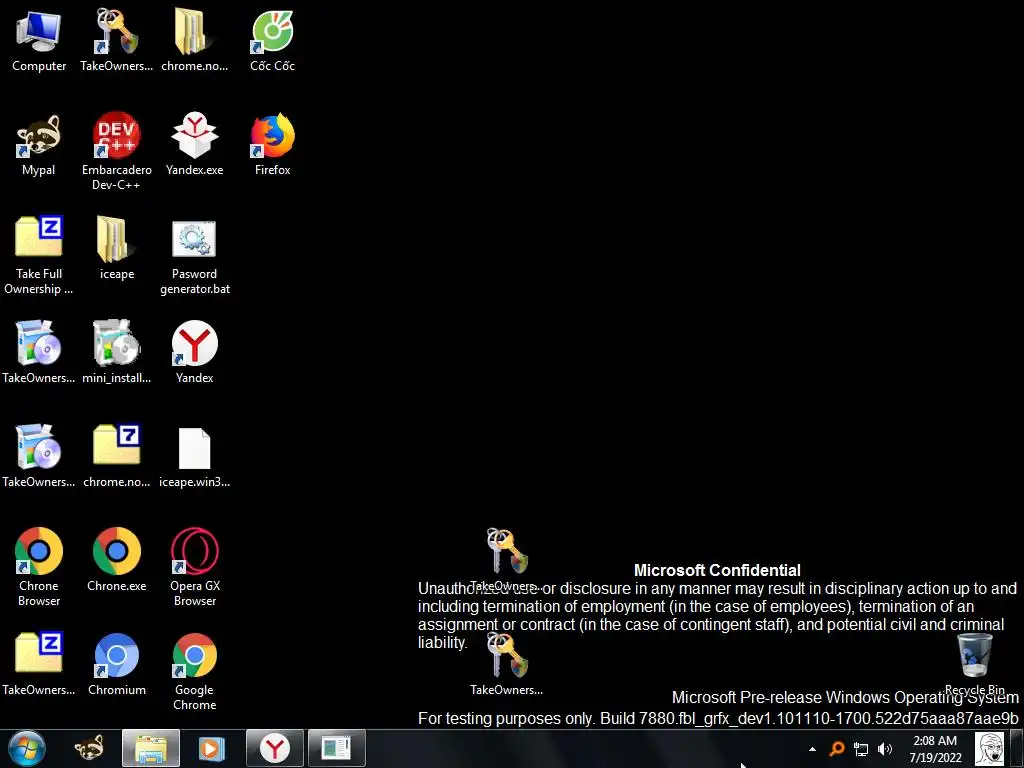
Task: Select the chrome.no 7z archive icon
Action: 116,456
